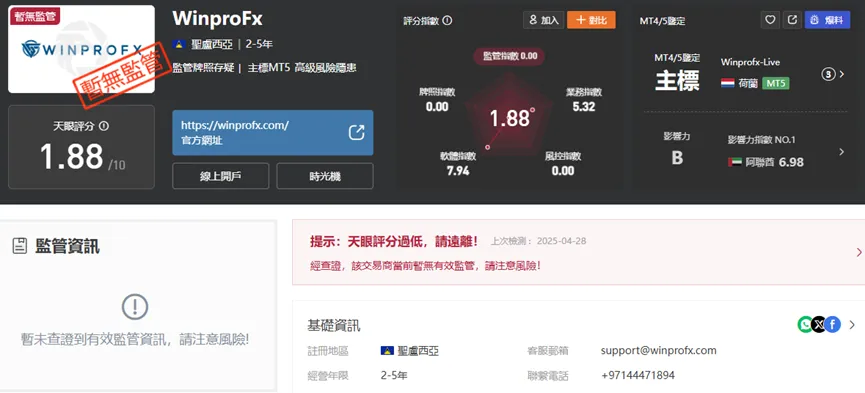Open the X social media icon
865x393 pixels.
tap(819, 325)
